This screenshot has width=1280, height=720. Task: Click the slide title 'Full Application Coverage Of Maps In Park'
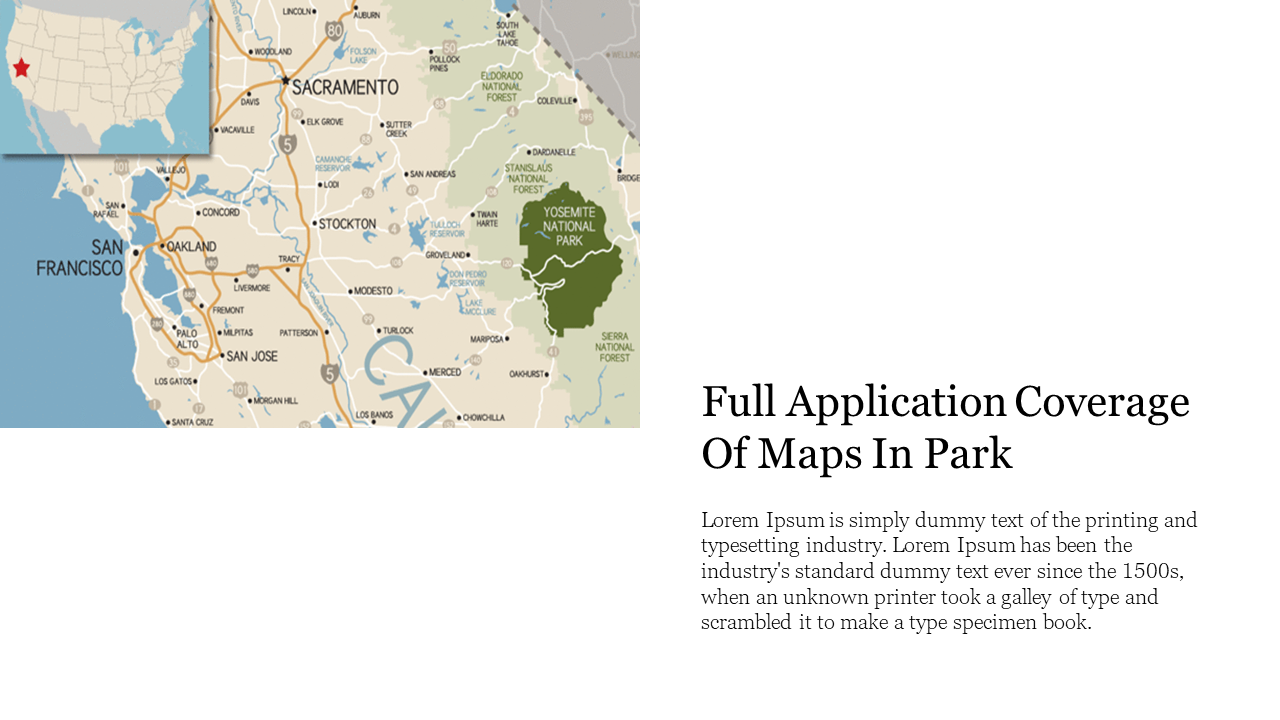pos(945,427)
